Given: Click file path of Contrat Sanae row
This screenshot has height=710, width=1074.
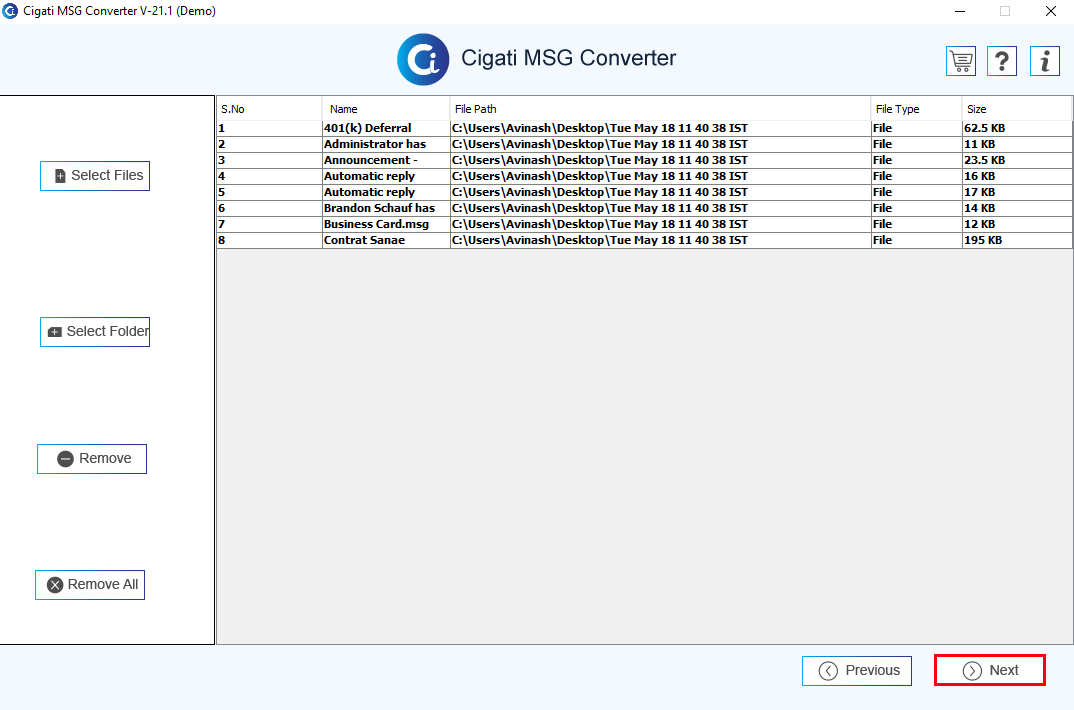Looking at the screenshot, I should pyautogui.click(x=660, y=240).
